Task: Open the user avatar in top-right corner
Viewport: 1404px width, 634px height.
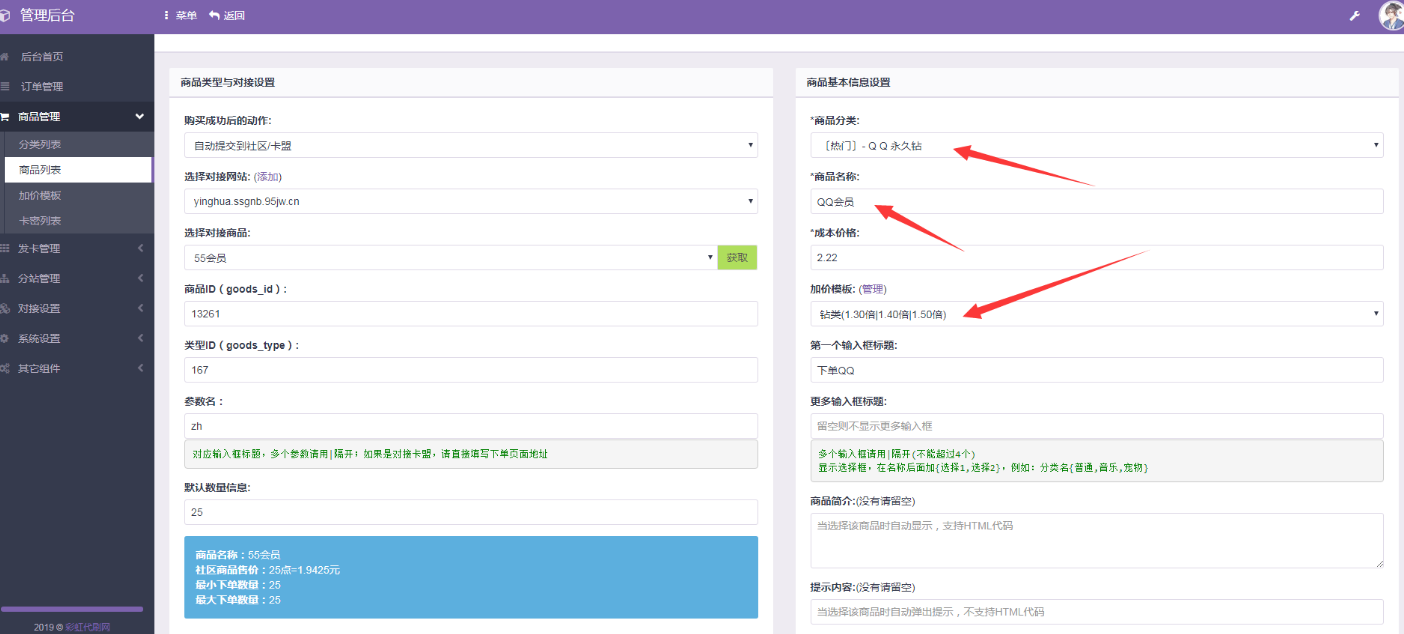Action: (x=1391, y=16)
